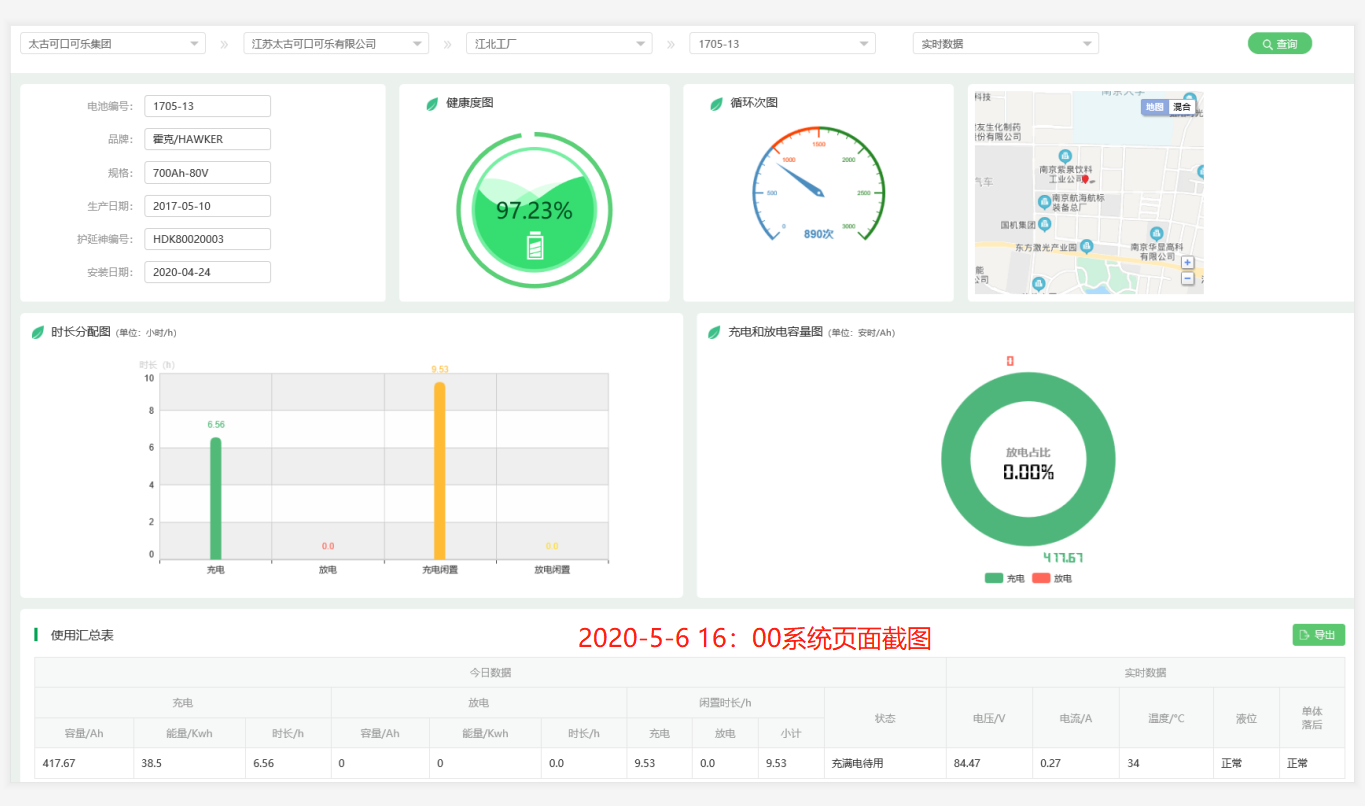The image size is (1365, 806).
Task: Click the map zoom in plus icon
Action: [x=1187, y=263]
